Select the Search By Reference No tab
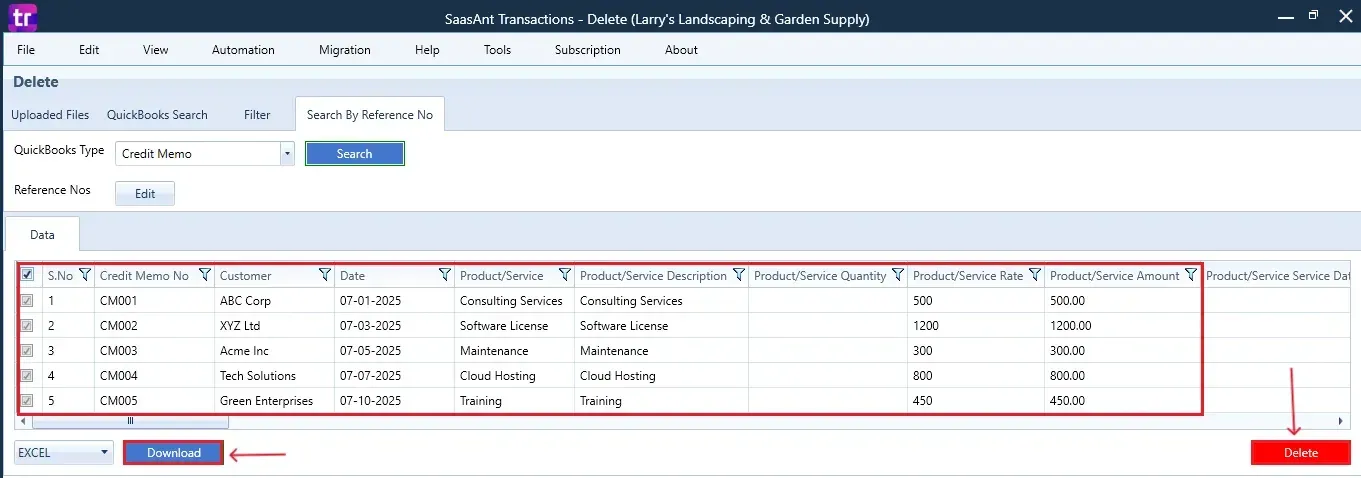Image resolution: width=1361 pixels, height=478 pixels. point(370,115)
